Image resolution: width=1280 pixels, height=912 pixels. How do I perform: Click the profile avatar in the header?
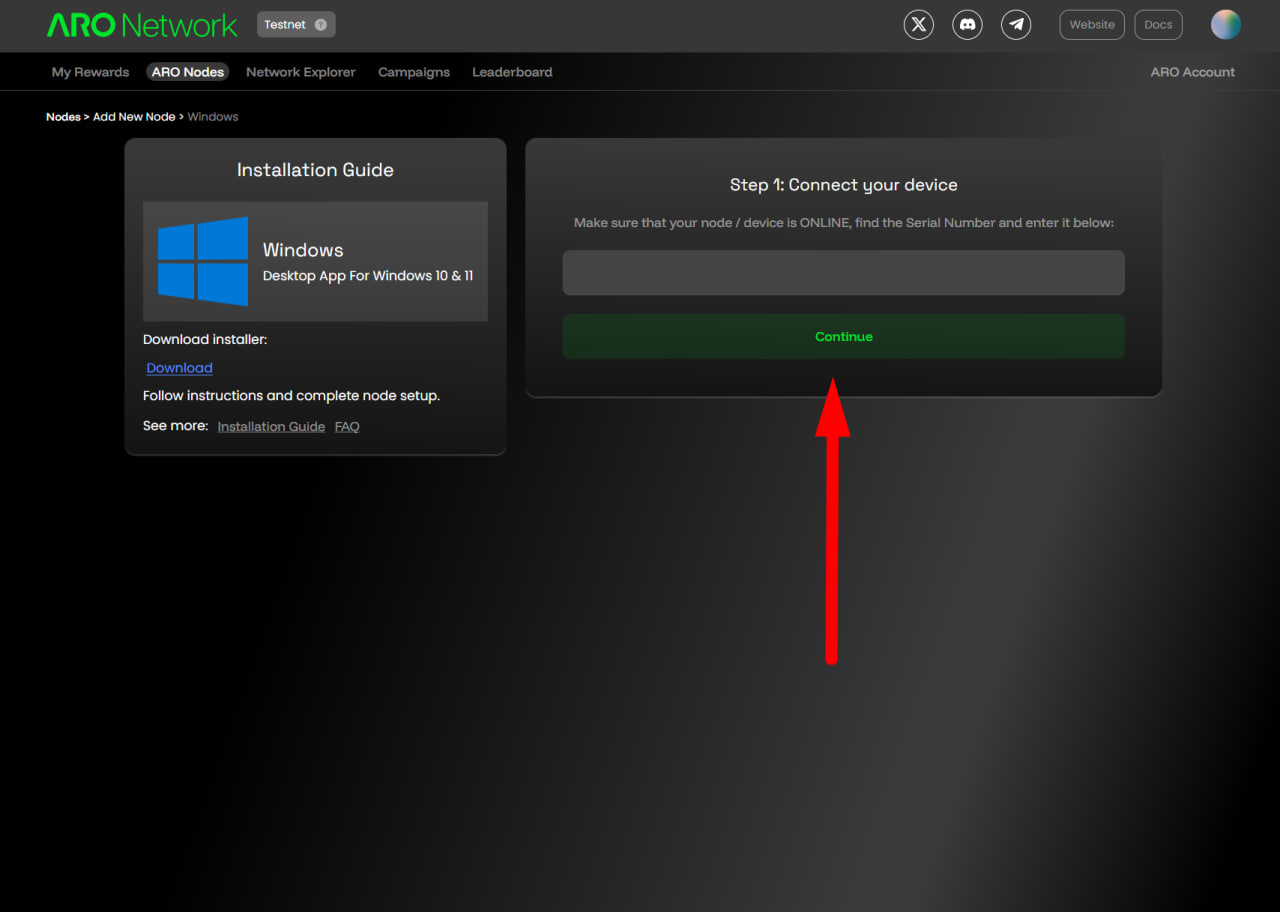[1225, 25]
